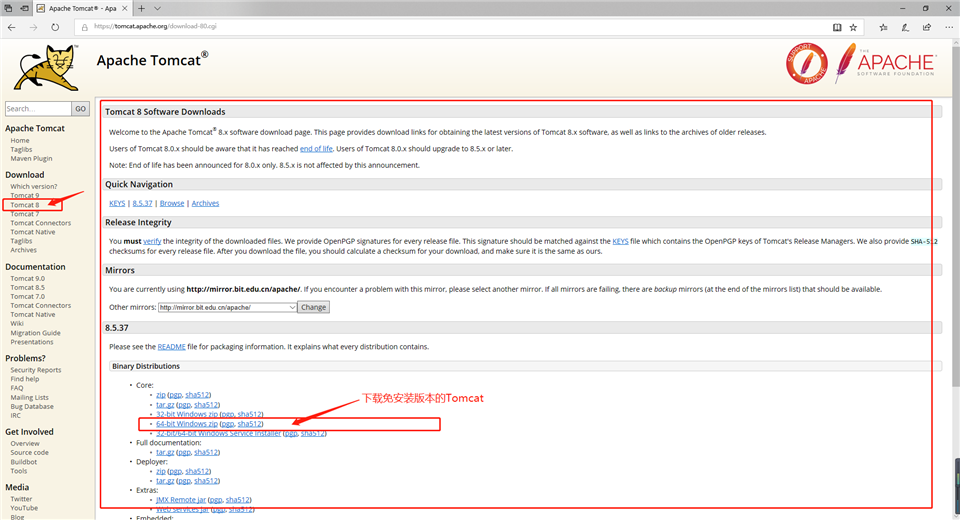Viewport: 960px width, 520px height.
Task: Open the Find help link
Action: click(24, 379)
